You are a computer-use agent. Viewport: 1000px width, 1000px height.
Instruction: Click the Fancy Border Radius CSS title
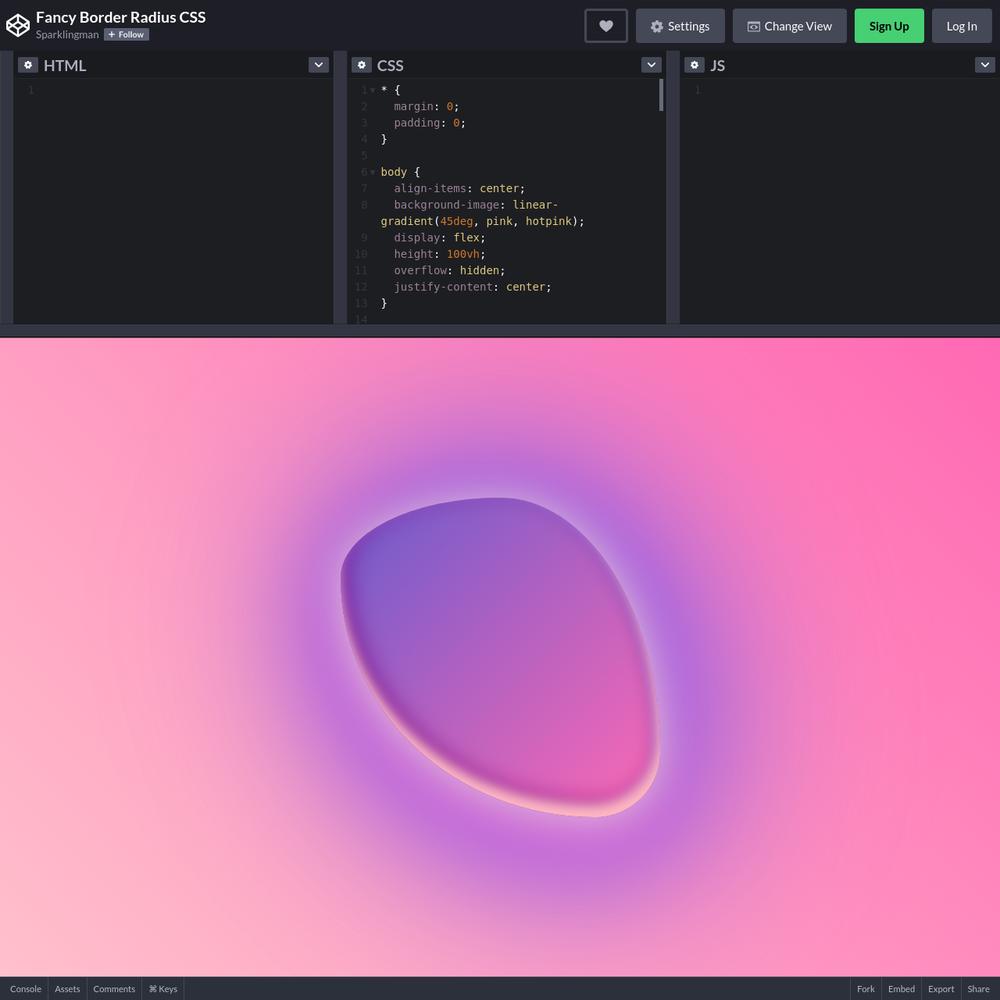tap(121, 17)
